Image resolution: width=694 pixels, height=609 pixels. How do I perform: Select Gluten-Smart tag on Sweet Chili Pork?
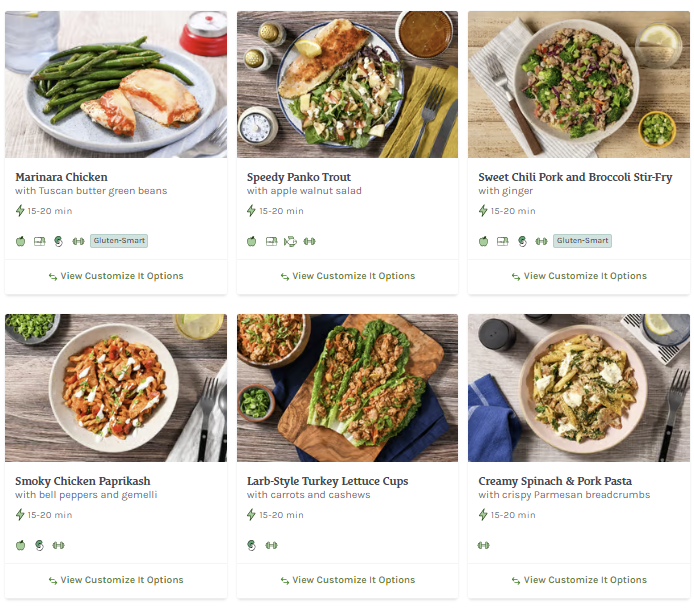pyautogui.click(x=582, y=241)
